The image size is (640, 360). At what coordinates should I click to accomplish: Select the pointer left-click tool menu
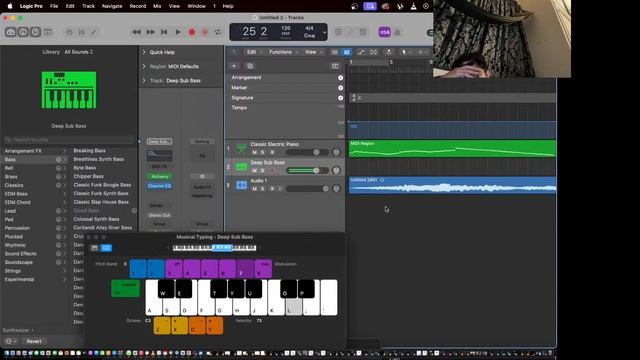(406, 52)
